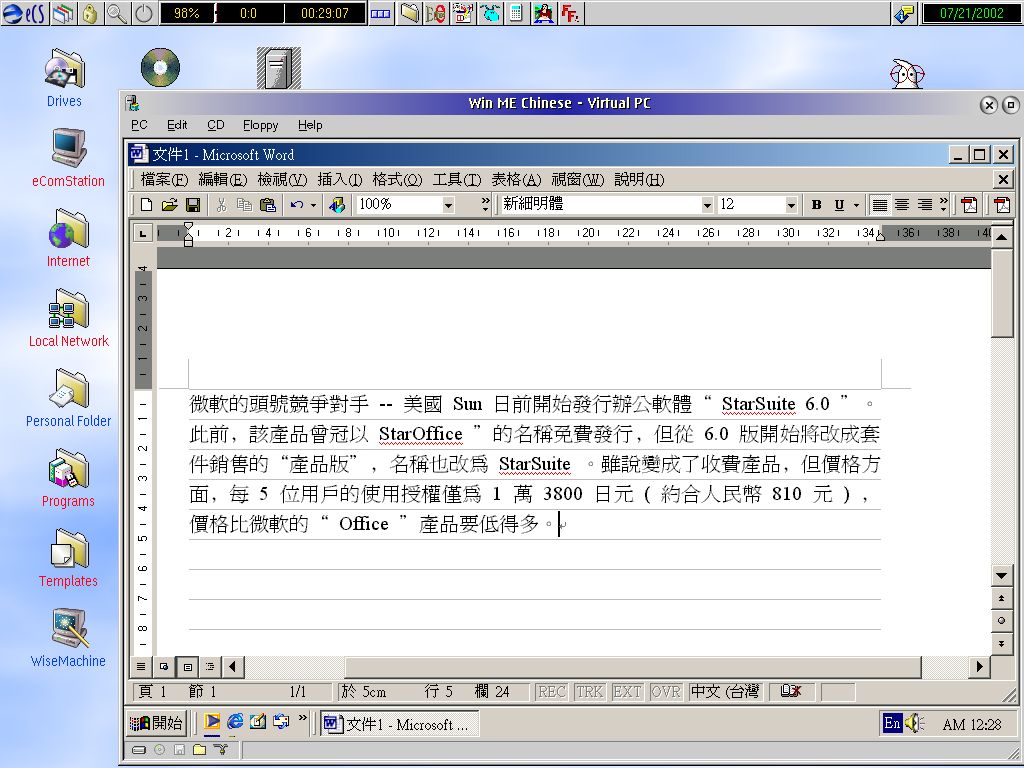Align the text to the right

(x=924, y=205)
